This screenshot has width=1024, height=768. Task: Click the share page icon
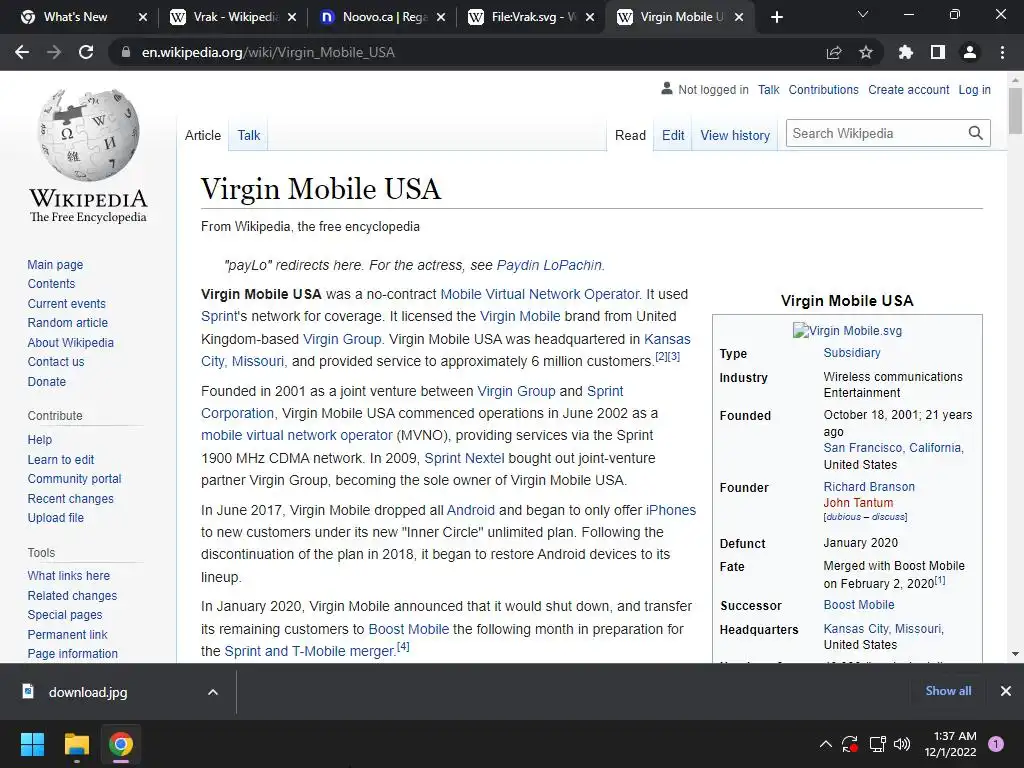(834, 52)
